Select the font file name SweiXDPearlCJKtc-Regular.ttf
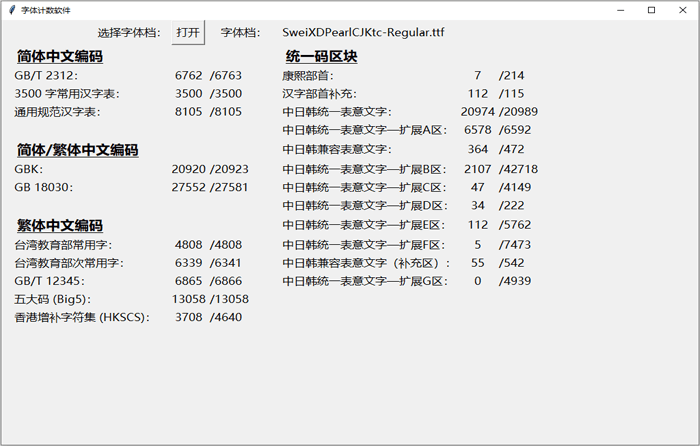Image resolution: width=700 pixels, height=446 pixels. (363, 32)
